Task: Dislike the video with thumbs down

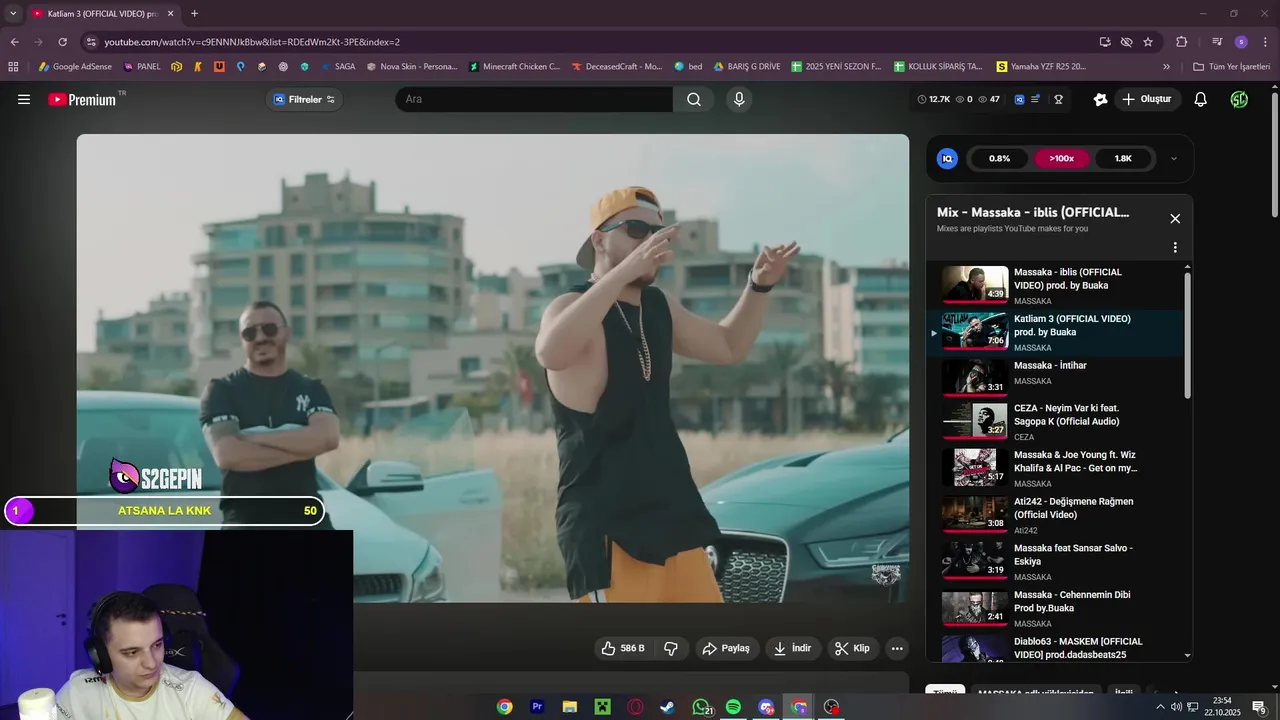Action: pyautogui.click(x=671, y=648)
